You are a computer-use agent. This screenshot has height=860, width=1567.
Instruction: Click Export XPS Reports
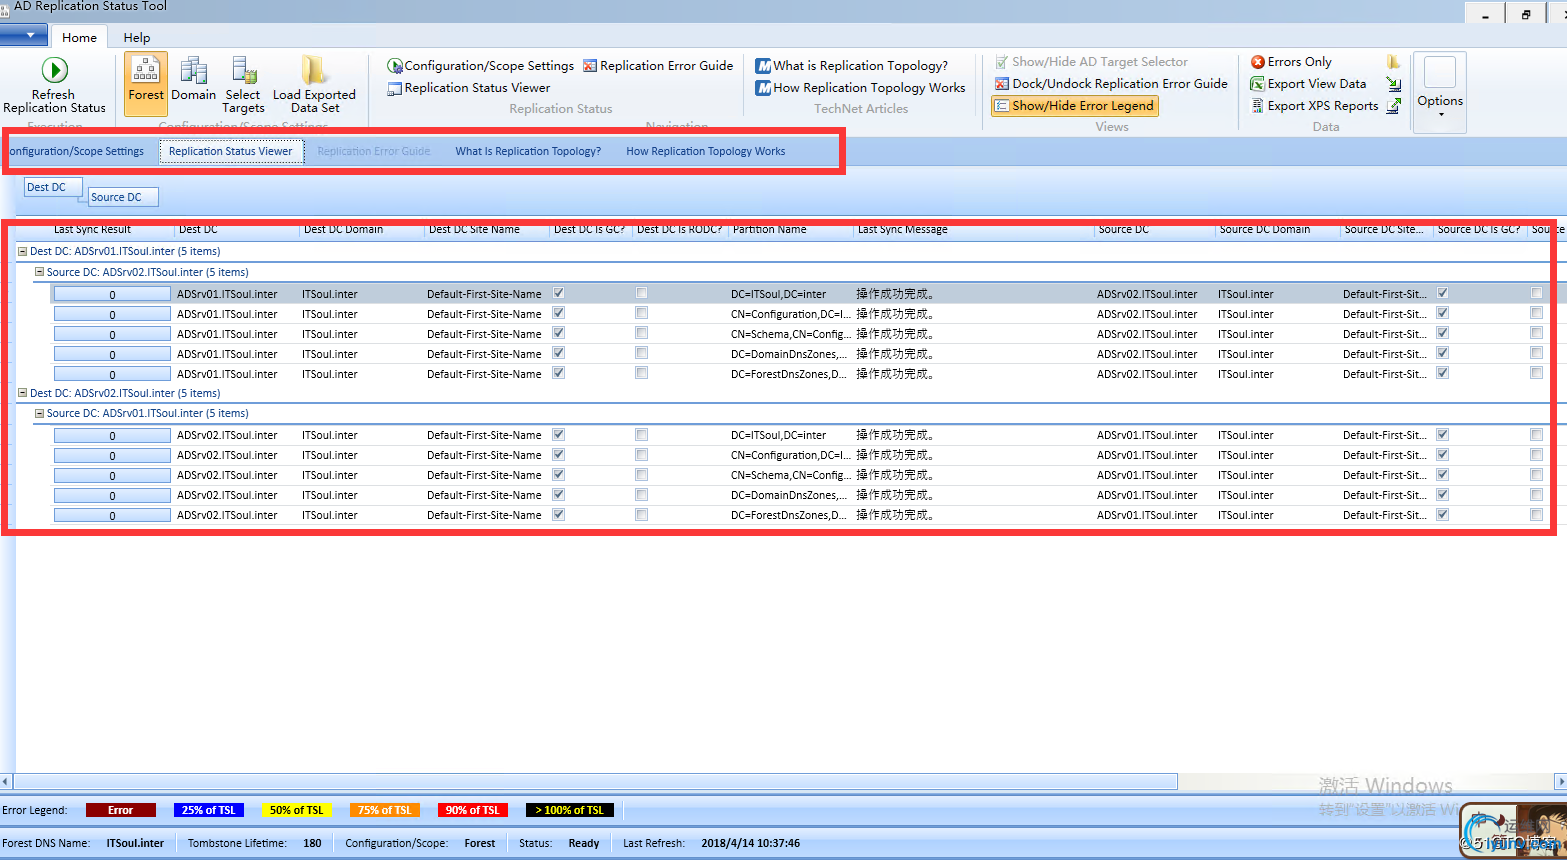click(1314, 106)
